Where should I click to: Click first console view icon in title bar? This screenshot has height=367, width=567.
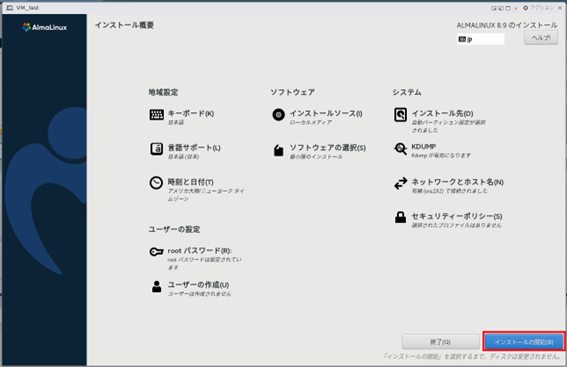click(x=494, y=8)
